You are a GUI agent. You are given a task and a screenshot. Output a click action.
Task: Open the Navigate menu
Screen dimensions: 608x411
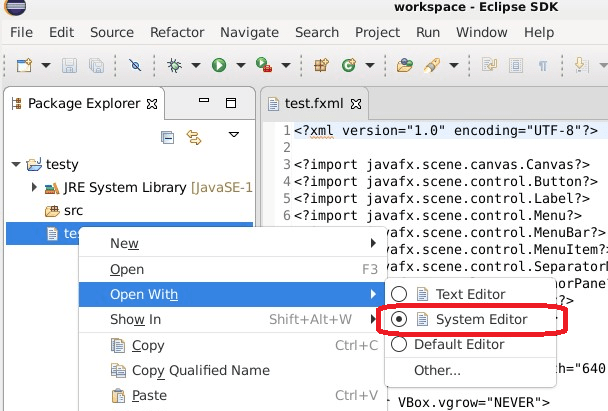tap(249, 33)
